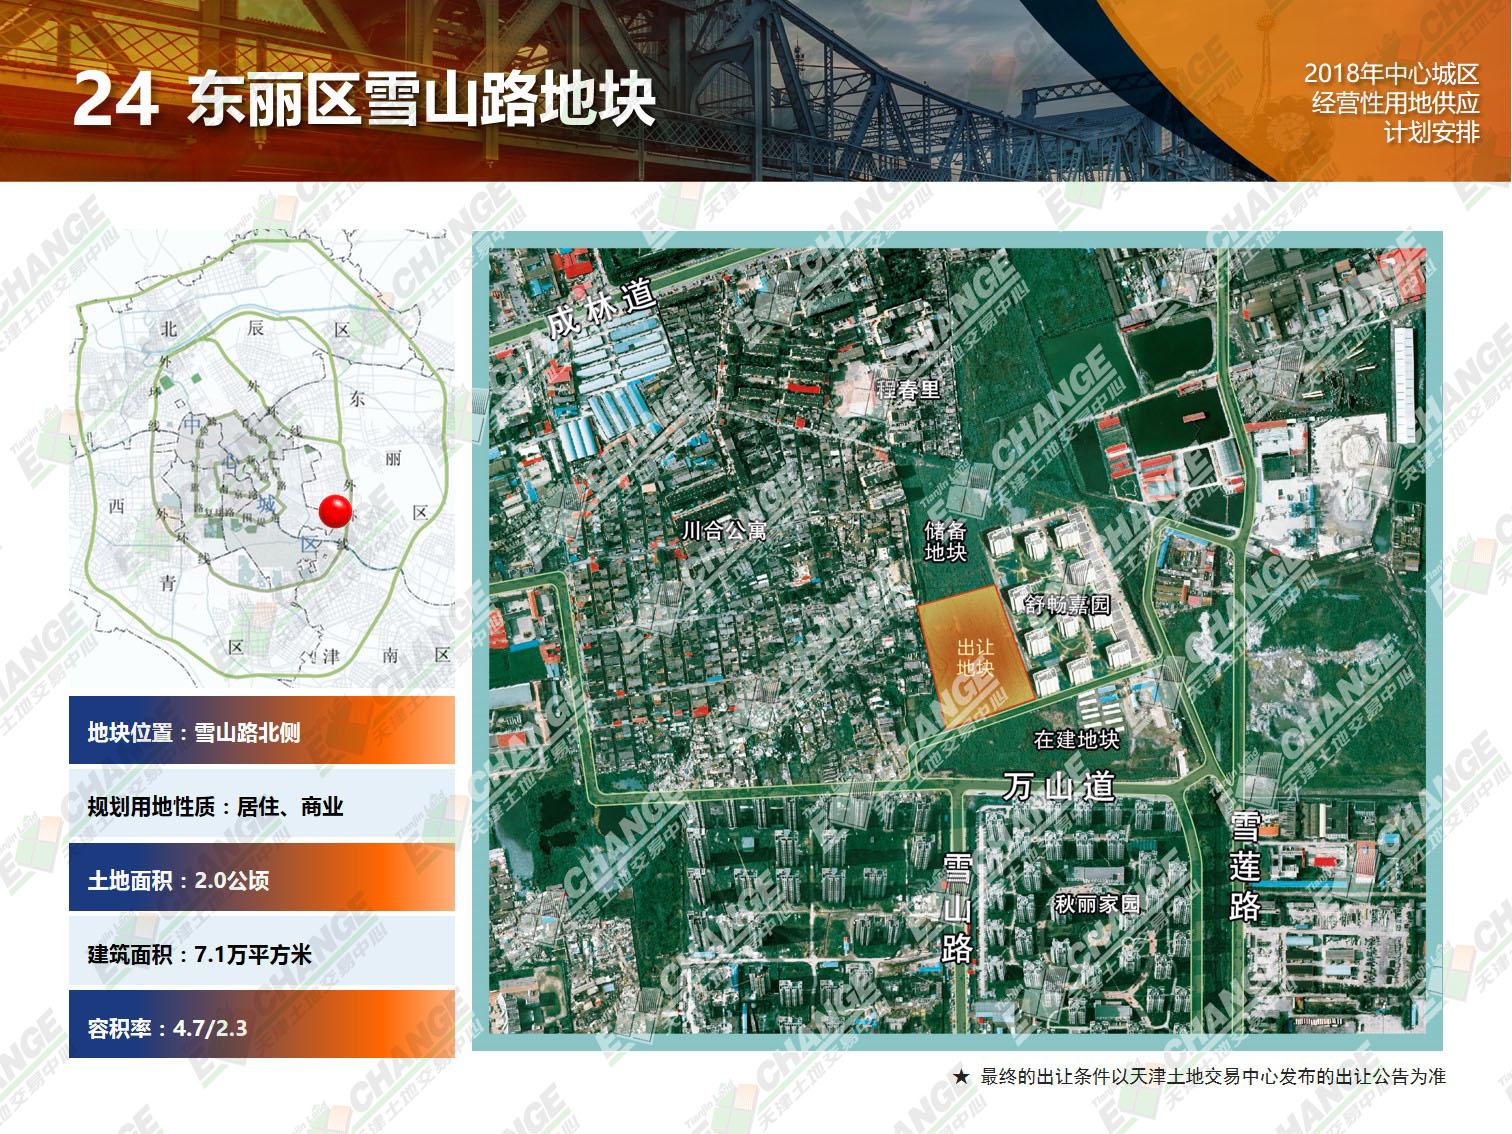Click the star symbol before the footnote
This screenshot has width=1512, height=1134.
click(x=961, y=1077)
